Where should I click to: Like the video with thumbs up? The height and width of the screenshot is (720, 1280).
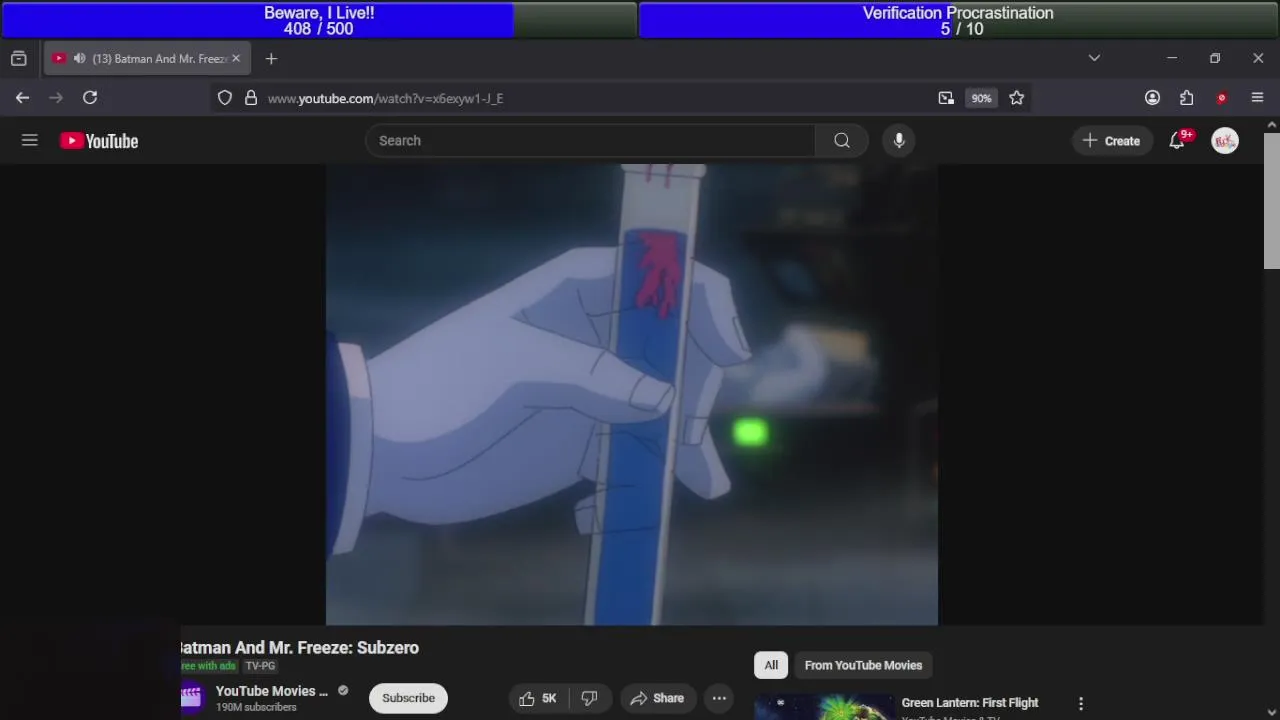[x=538, y=698]
